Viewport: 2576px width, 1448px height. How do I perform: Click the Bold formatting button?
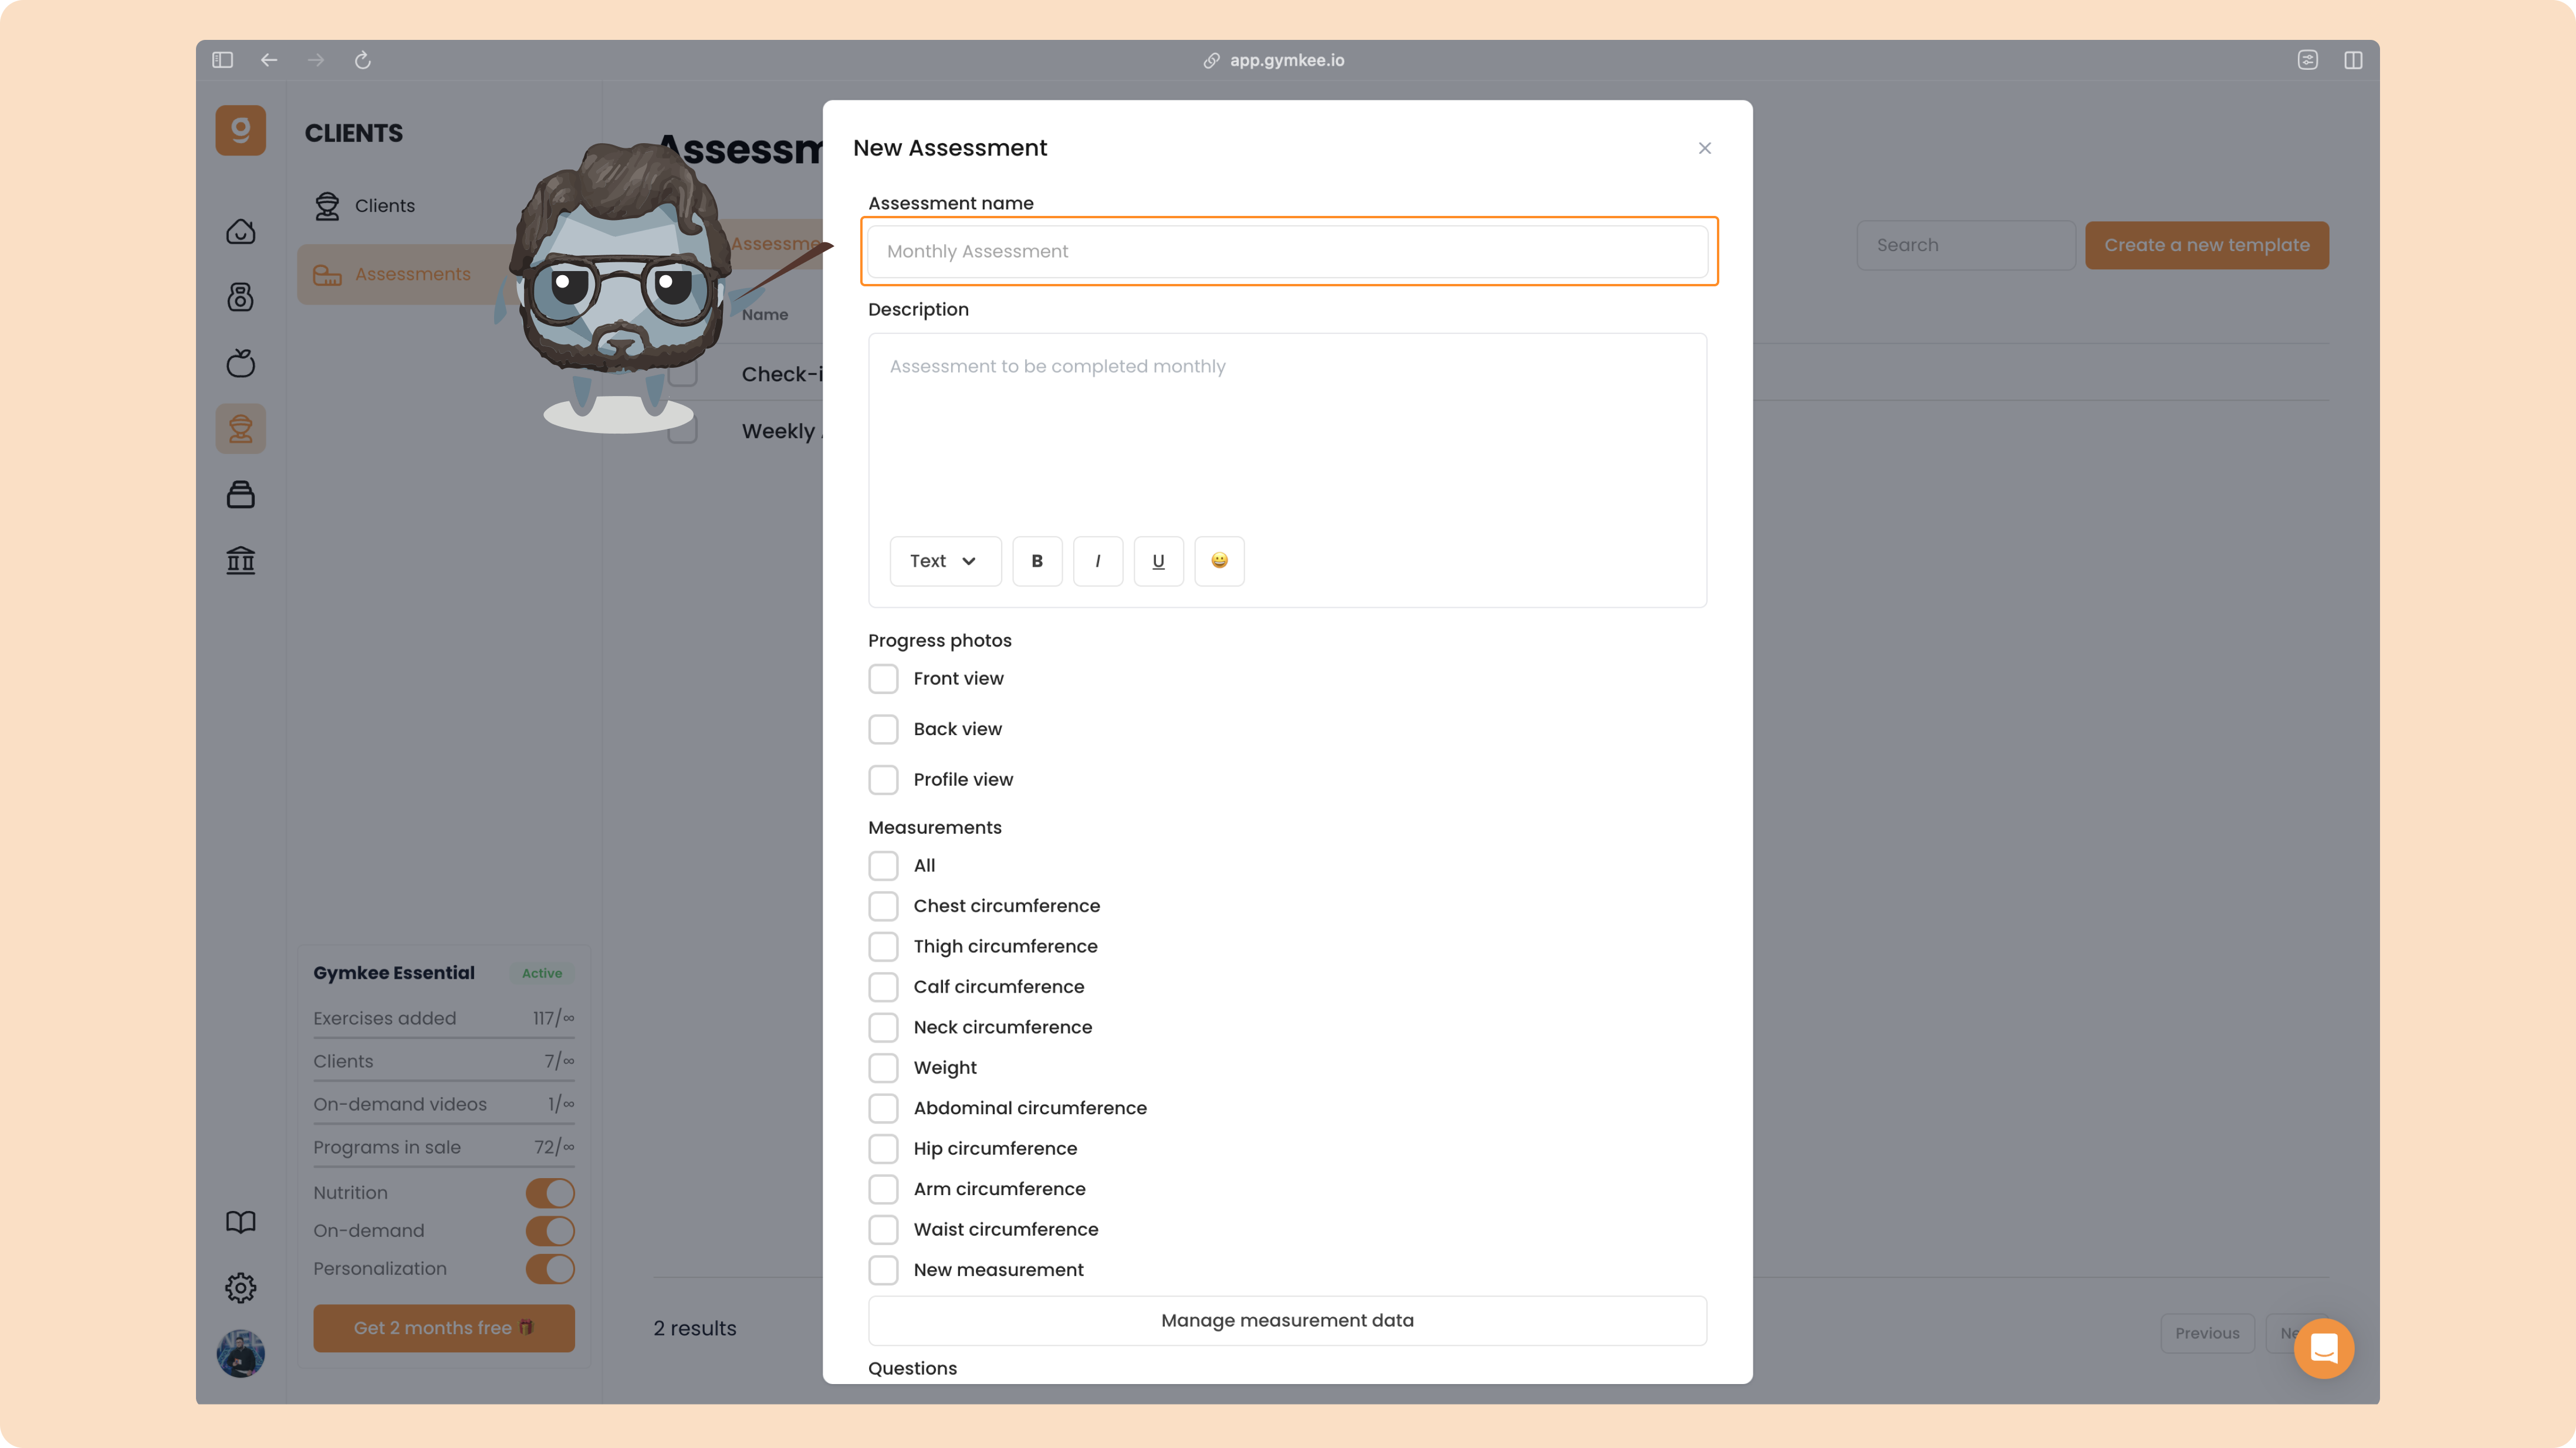pyautogui.click(x=1037, y=561)
